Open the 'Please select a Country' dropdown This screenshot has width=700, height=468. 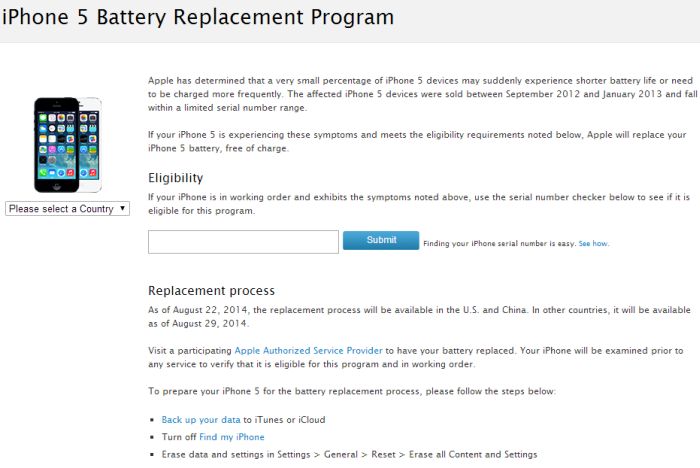tap(67, 209)
